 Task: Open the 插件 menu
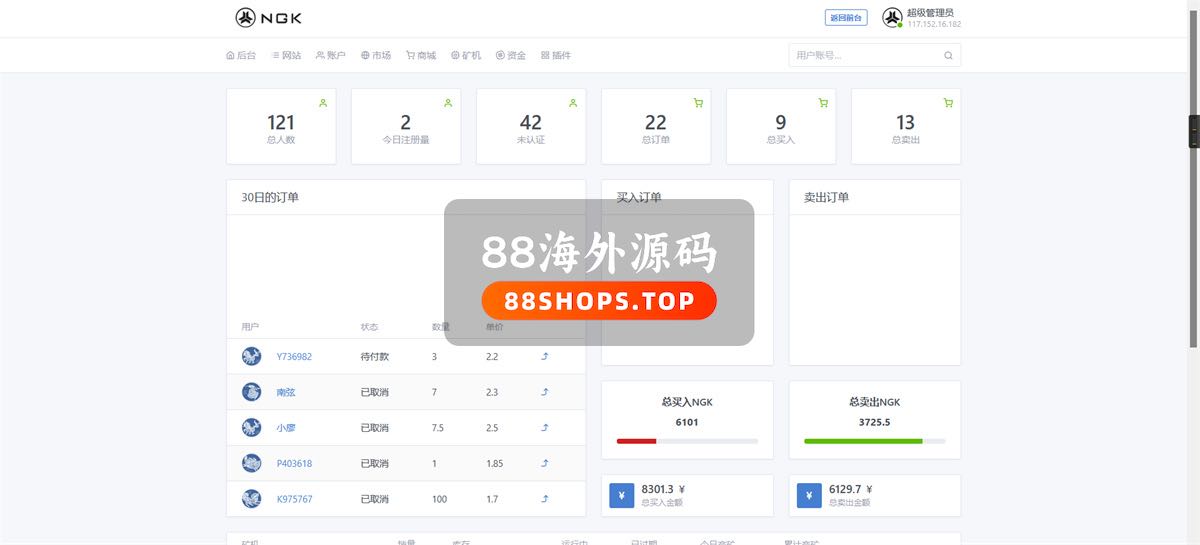[556, 56]
